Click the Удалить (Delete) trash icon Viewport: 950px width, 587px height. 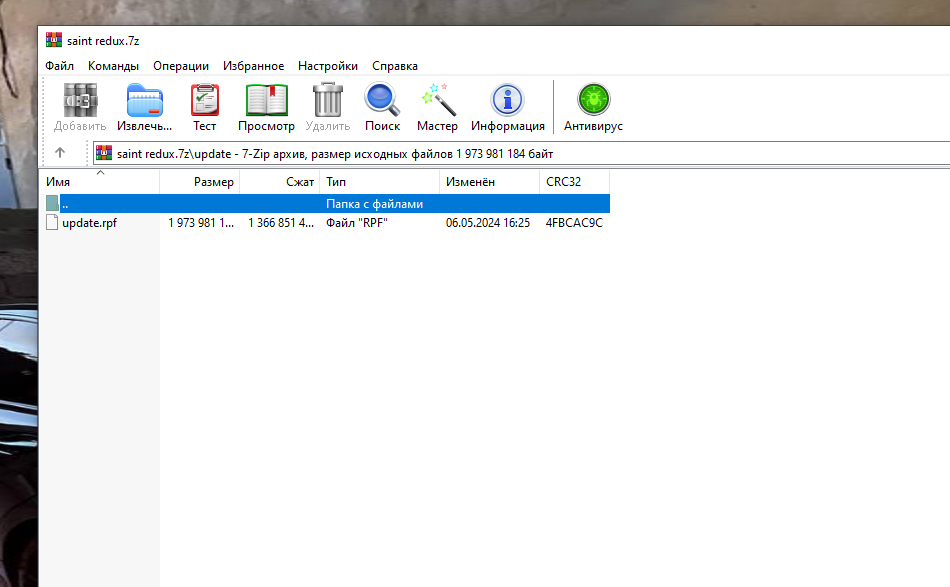click(x=328, y=100)
